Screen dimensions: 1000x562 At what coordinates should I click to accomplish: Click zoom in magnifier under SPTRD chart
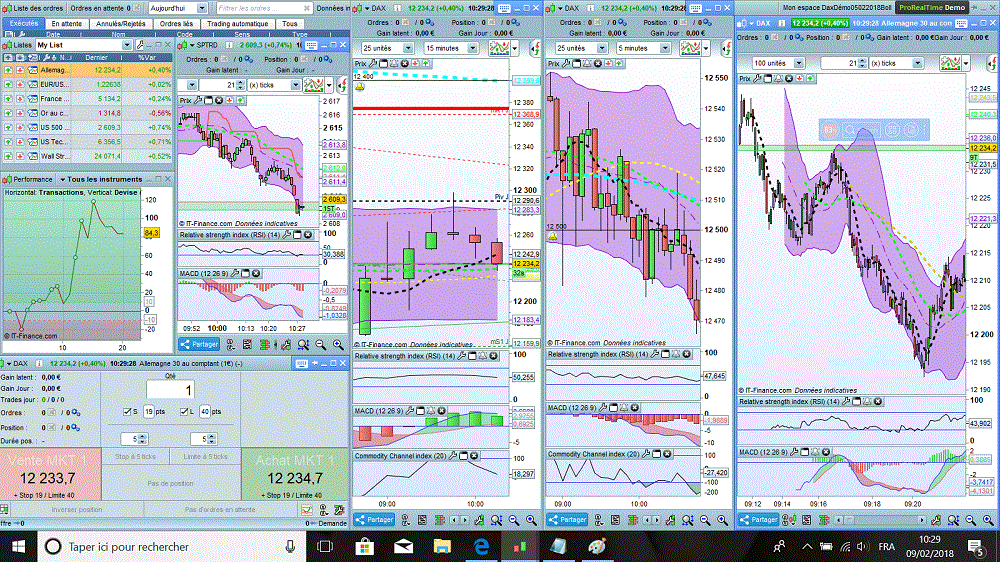338,345
